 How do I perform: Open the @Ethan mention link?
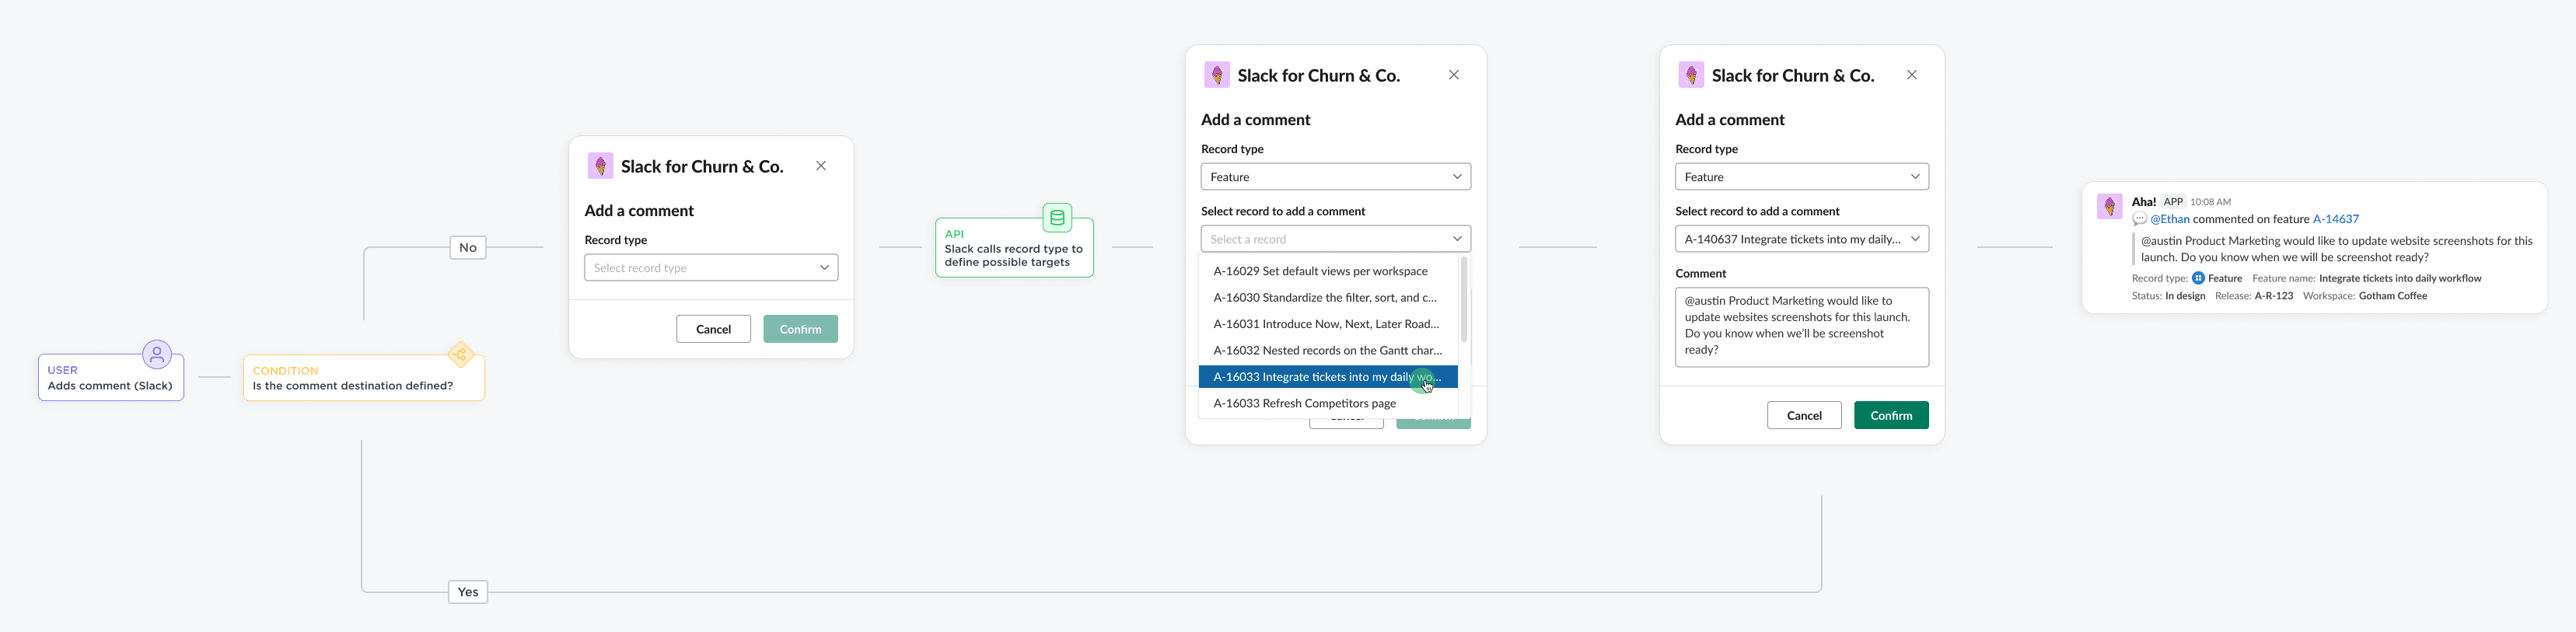2170,219
